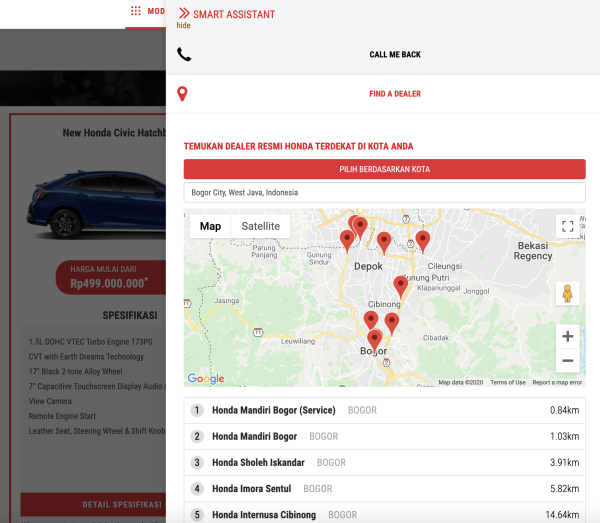Click the map marker near Cibinong
600x523 pixels.
400,286
